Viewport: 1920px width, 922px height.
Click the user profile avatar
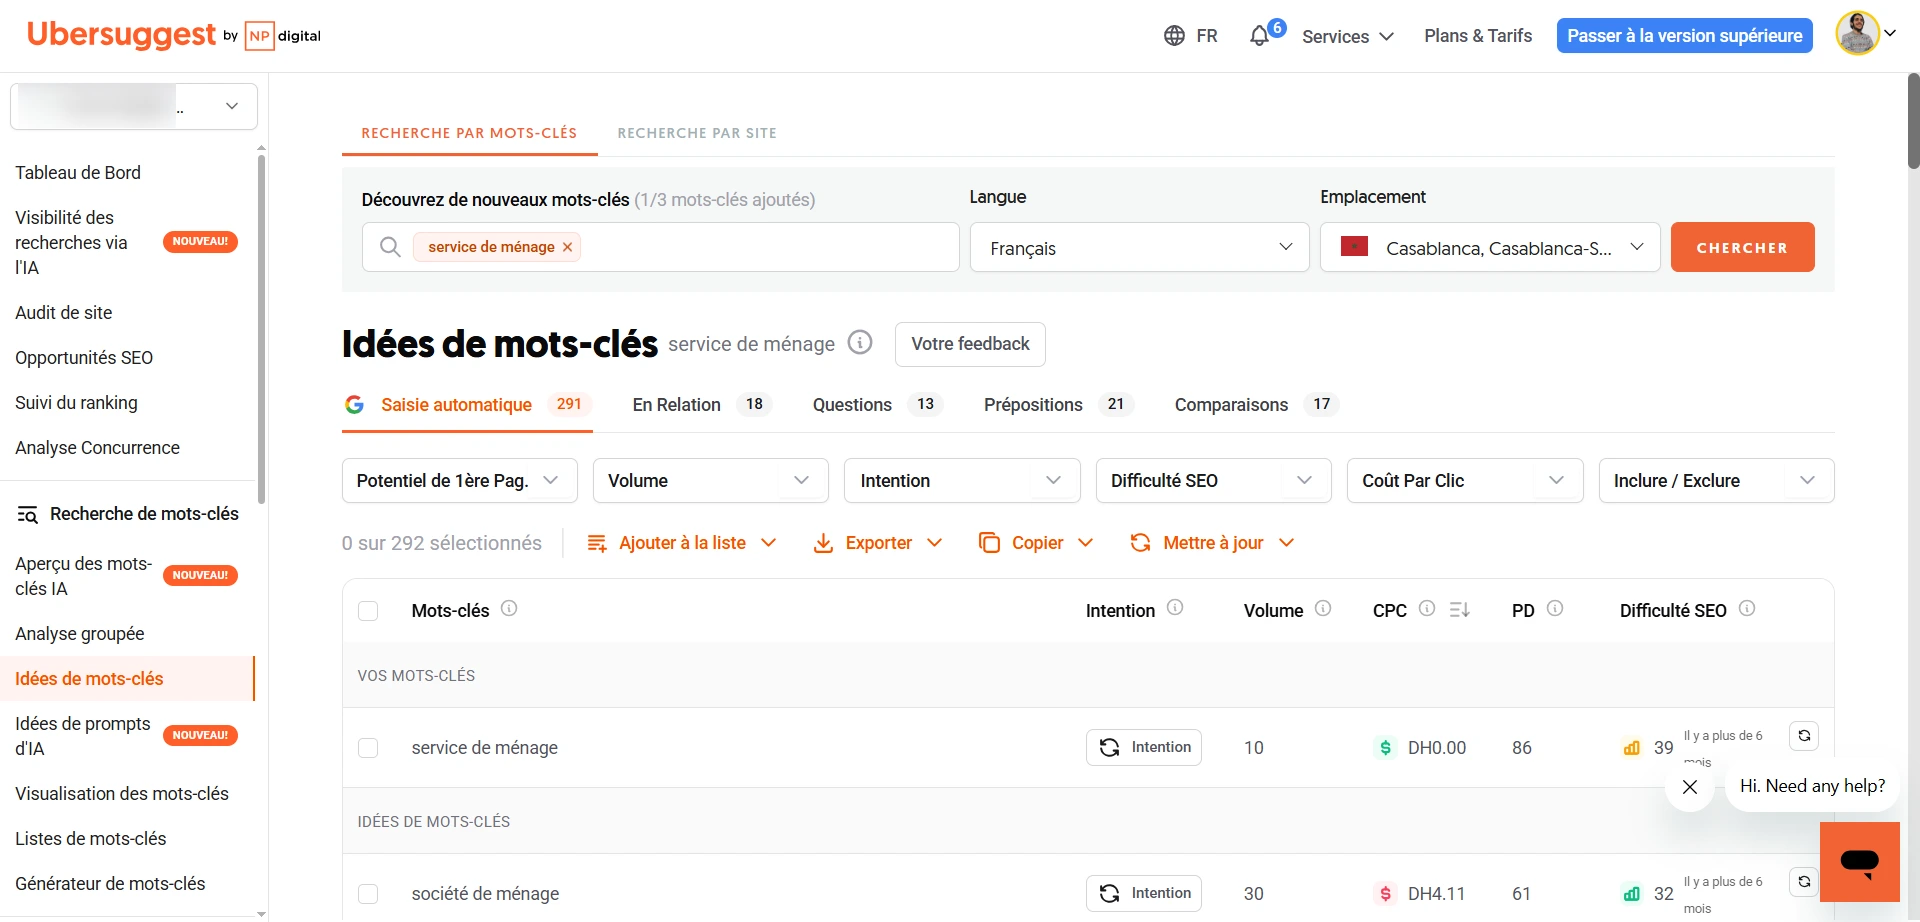click(1857, 34)
